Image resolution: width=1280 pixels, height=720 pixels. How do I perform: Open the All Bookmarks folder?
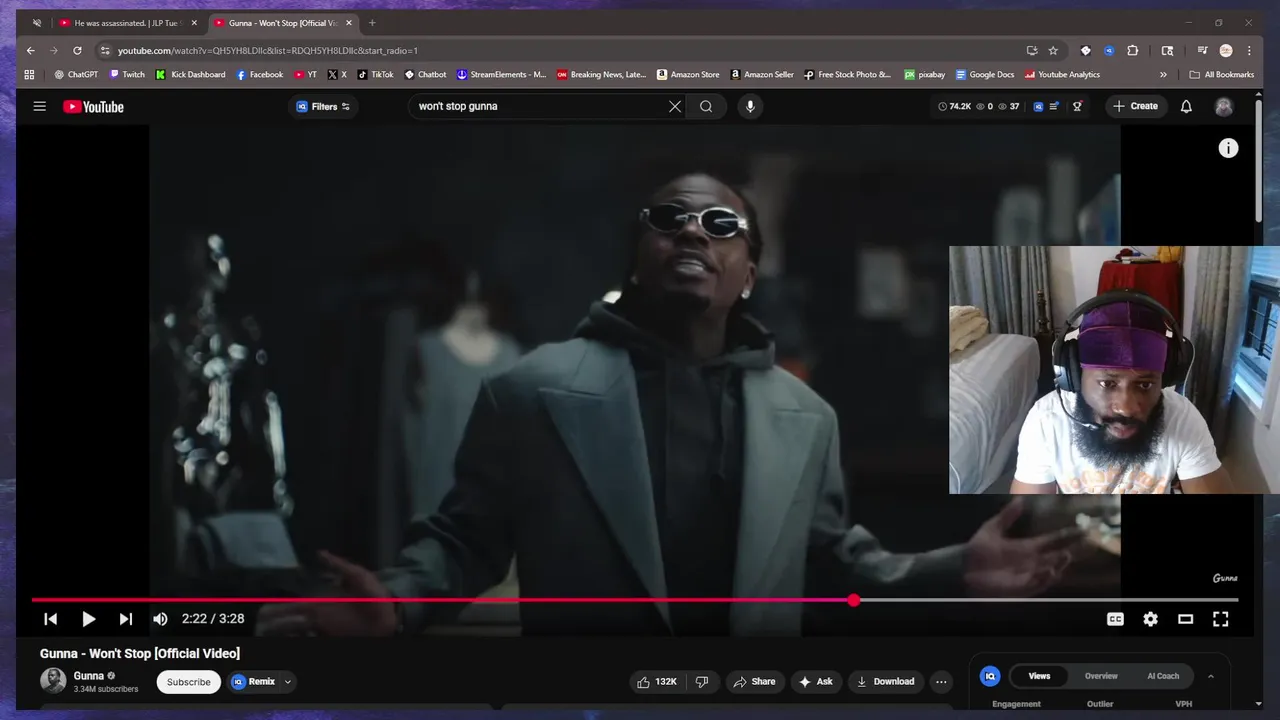click(x=1222, y=74)
